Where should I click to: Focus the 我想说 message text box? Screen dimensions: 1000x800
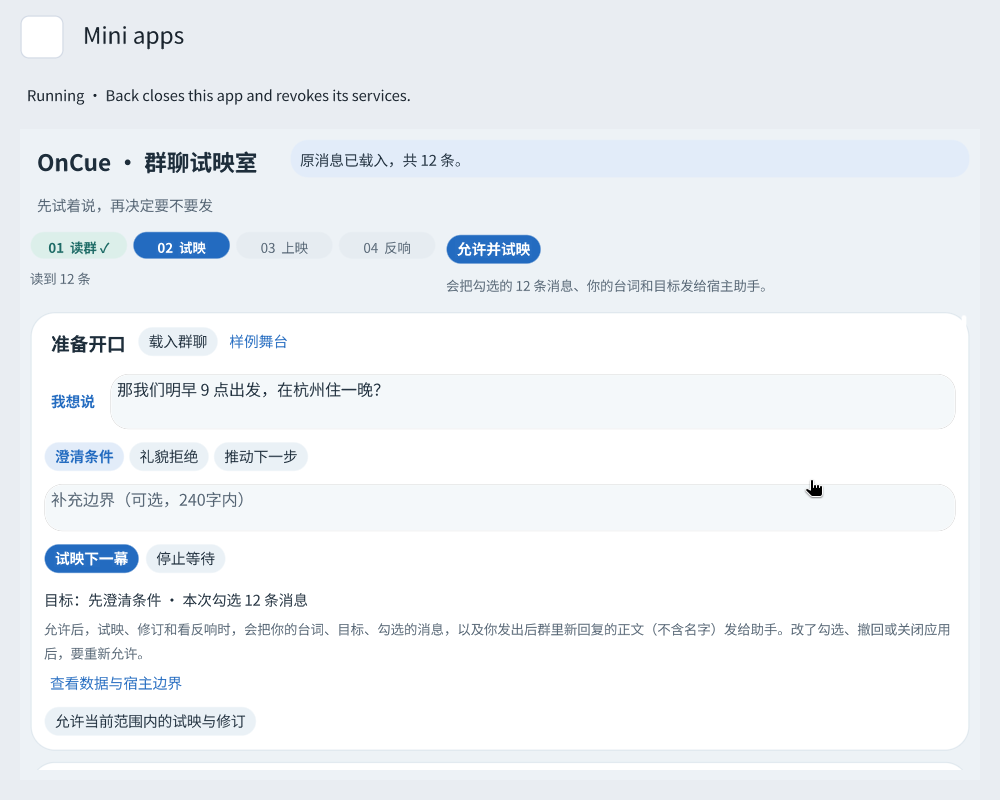pos(533,401)
